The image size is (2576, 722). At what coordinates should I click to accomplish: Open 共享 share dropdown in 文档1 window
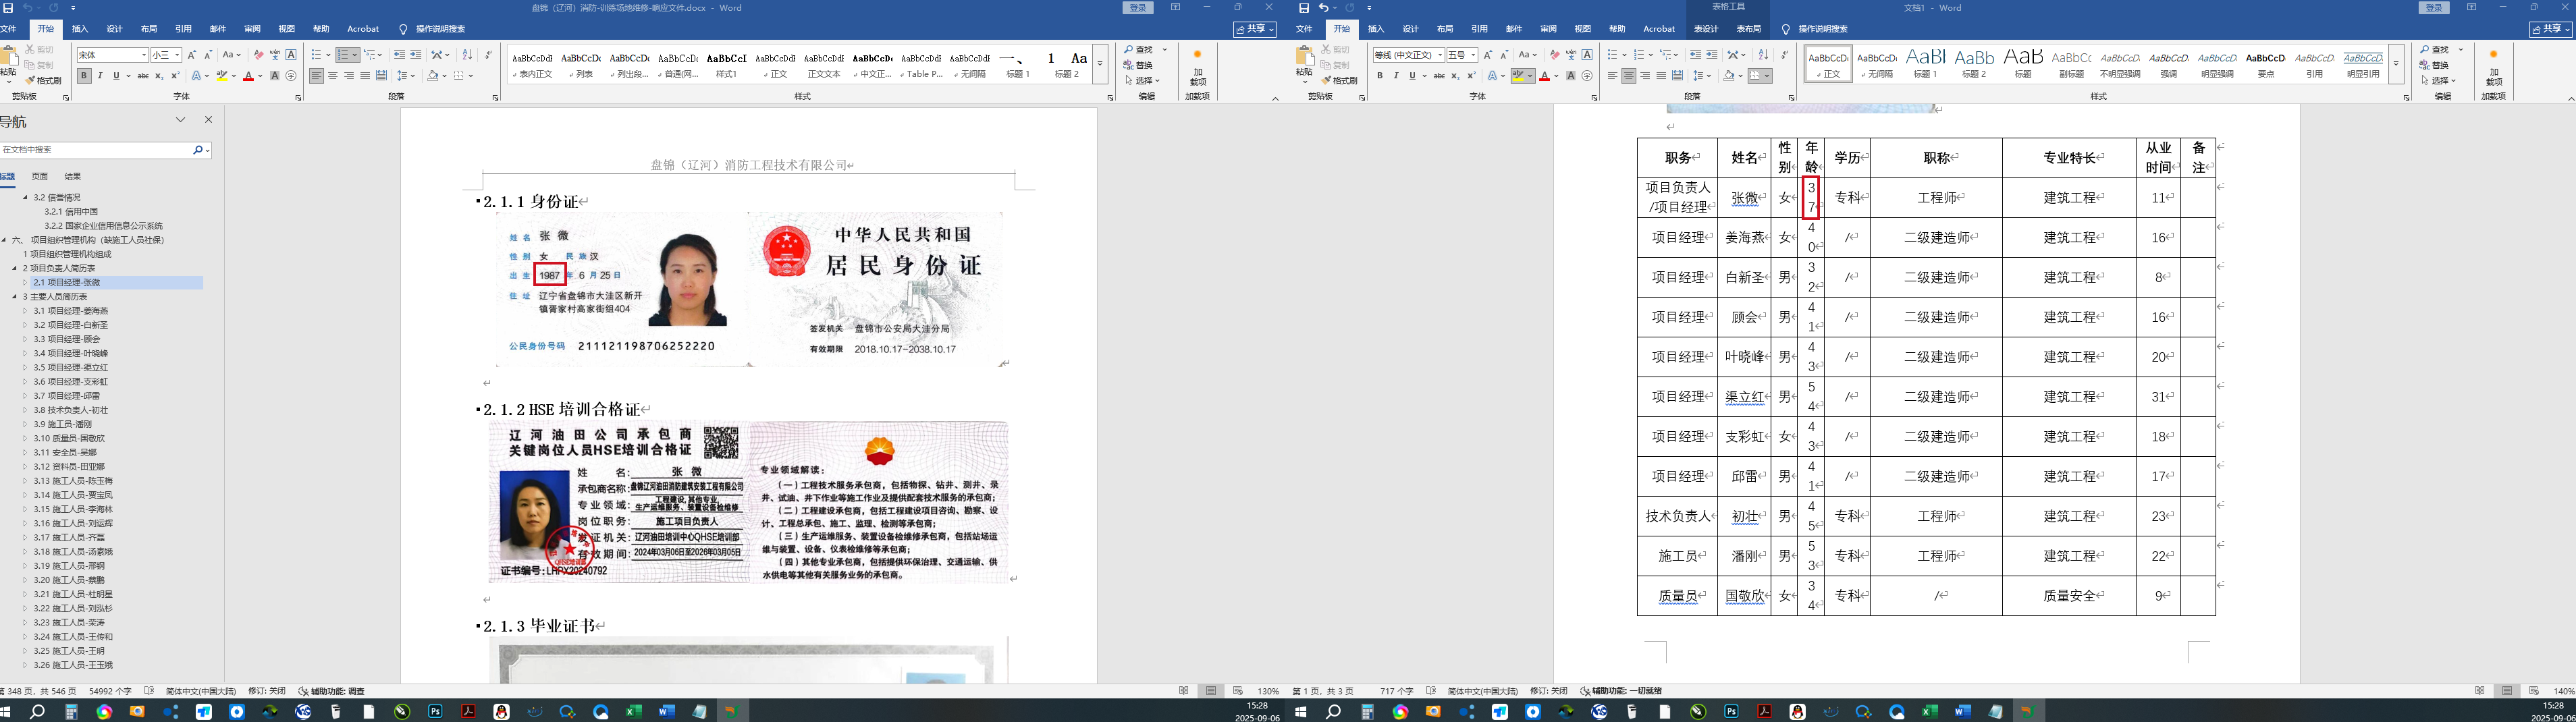click(x=2550, y=30)
